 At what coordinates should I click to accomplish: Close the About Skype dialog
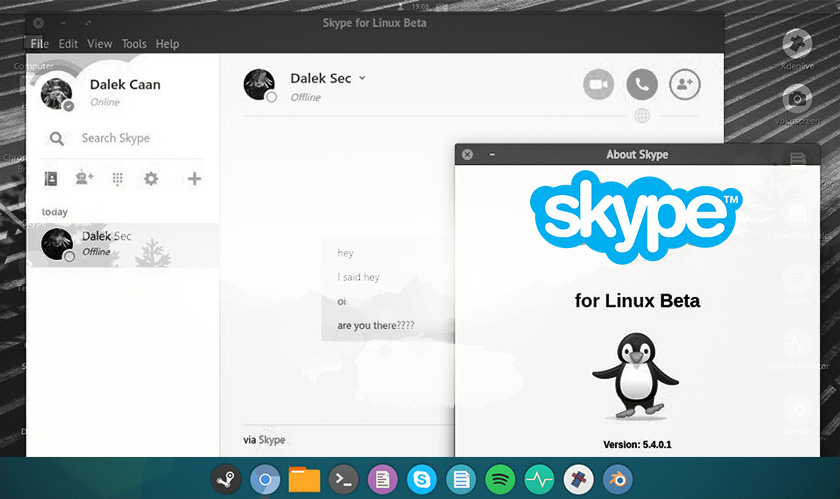467,154
